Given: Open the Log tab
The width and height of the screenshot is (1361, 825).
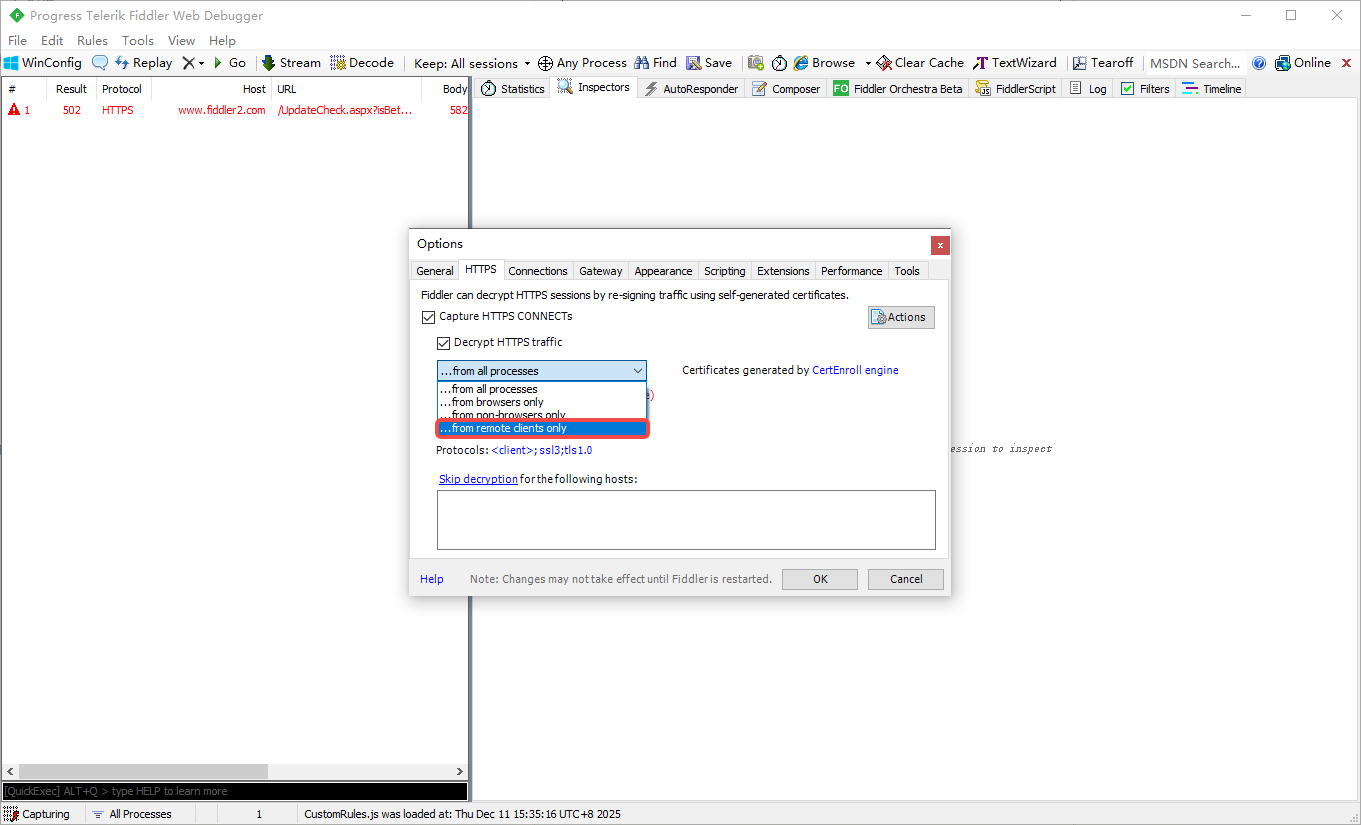Looking at the screenshot, I should tap(1088, 89).
